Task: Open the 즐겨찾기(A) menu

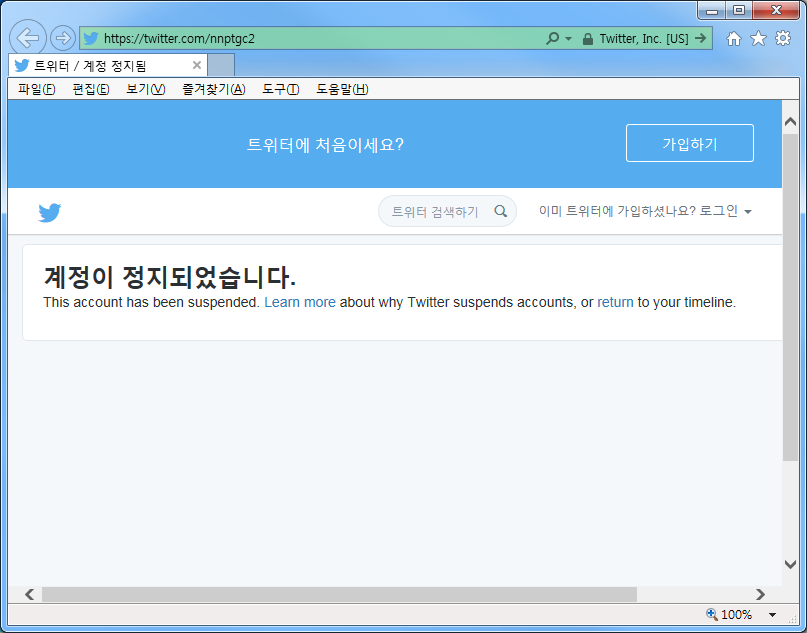Action: tap(214, 89)
